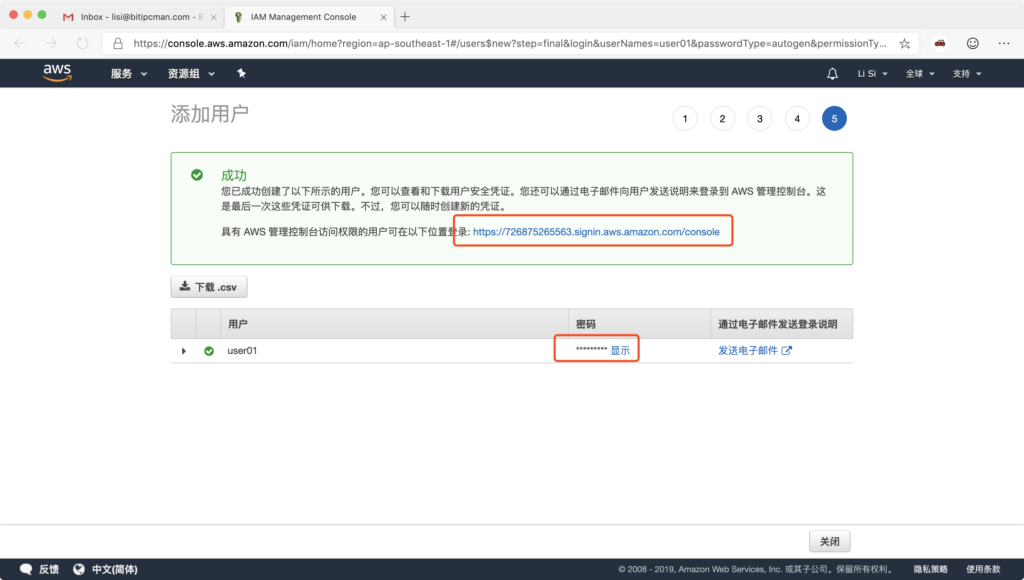Select current wizard step 5

coord(834,118)
